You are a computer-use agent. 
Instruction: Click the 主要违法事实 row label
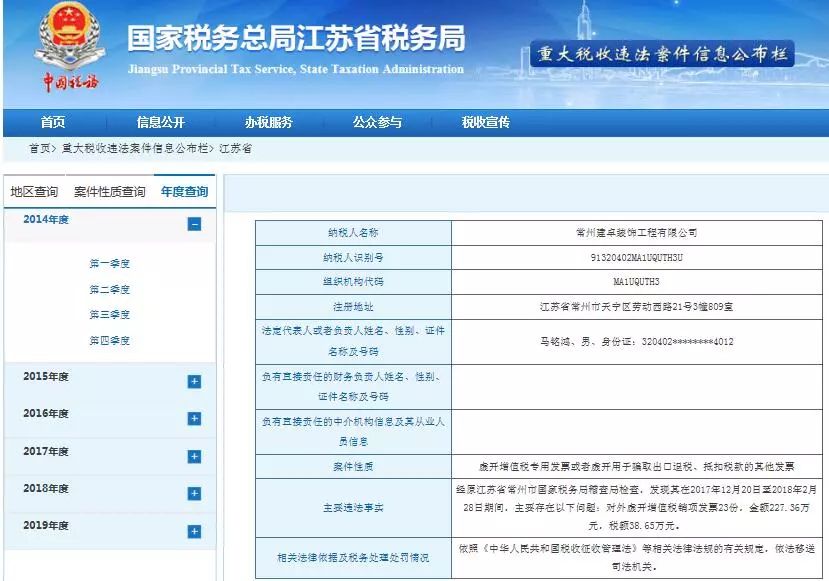click(353, 508)
